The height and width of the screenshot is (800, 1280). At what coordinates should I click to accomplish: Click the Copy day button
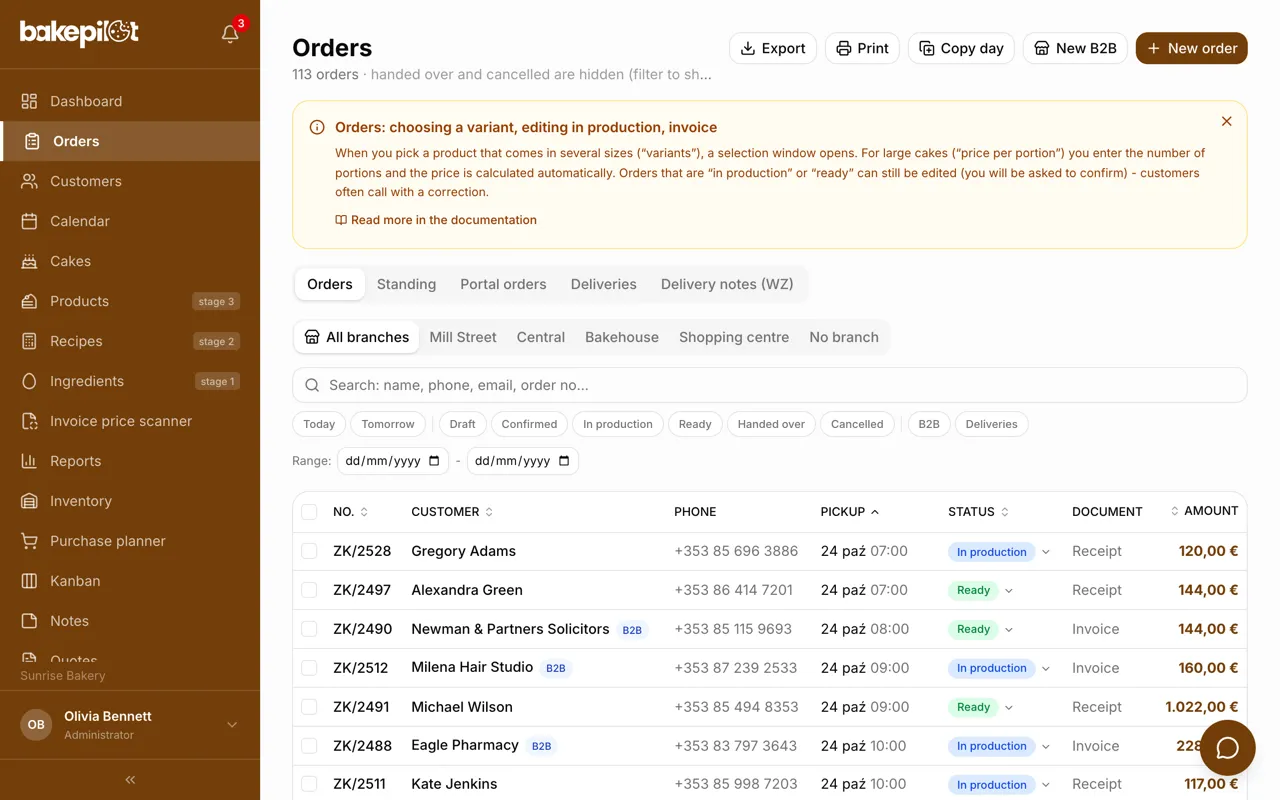pos(961,48)
